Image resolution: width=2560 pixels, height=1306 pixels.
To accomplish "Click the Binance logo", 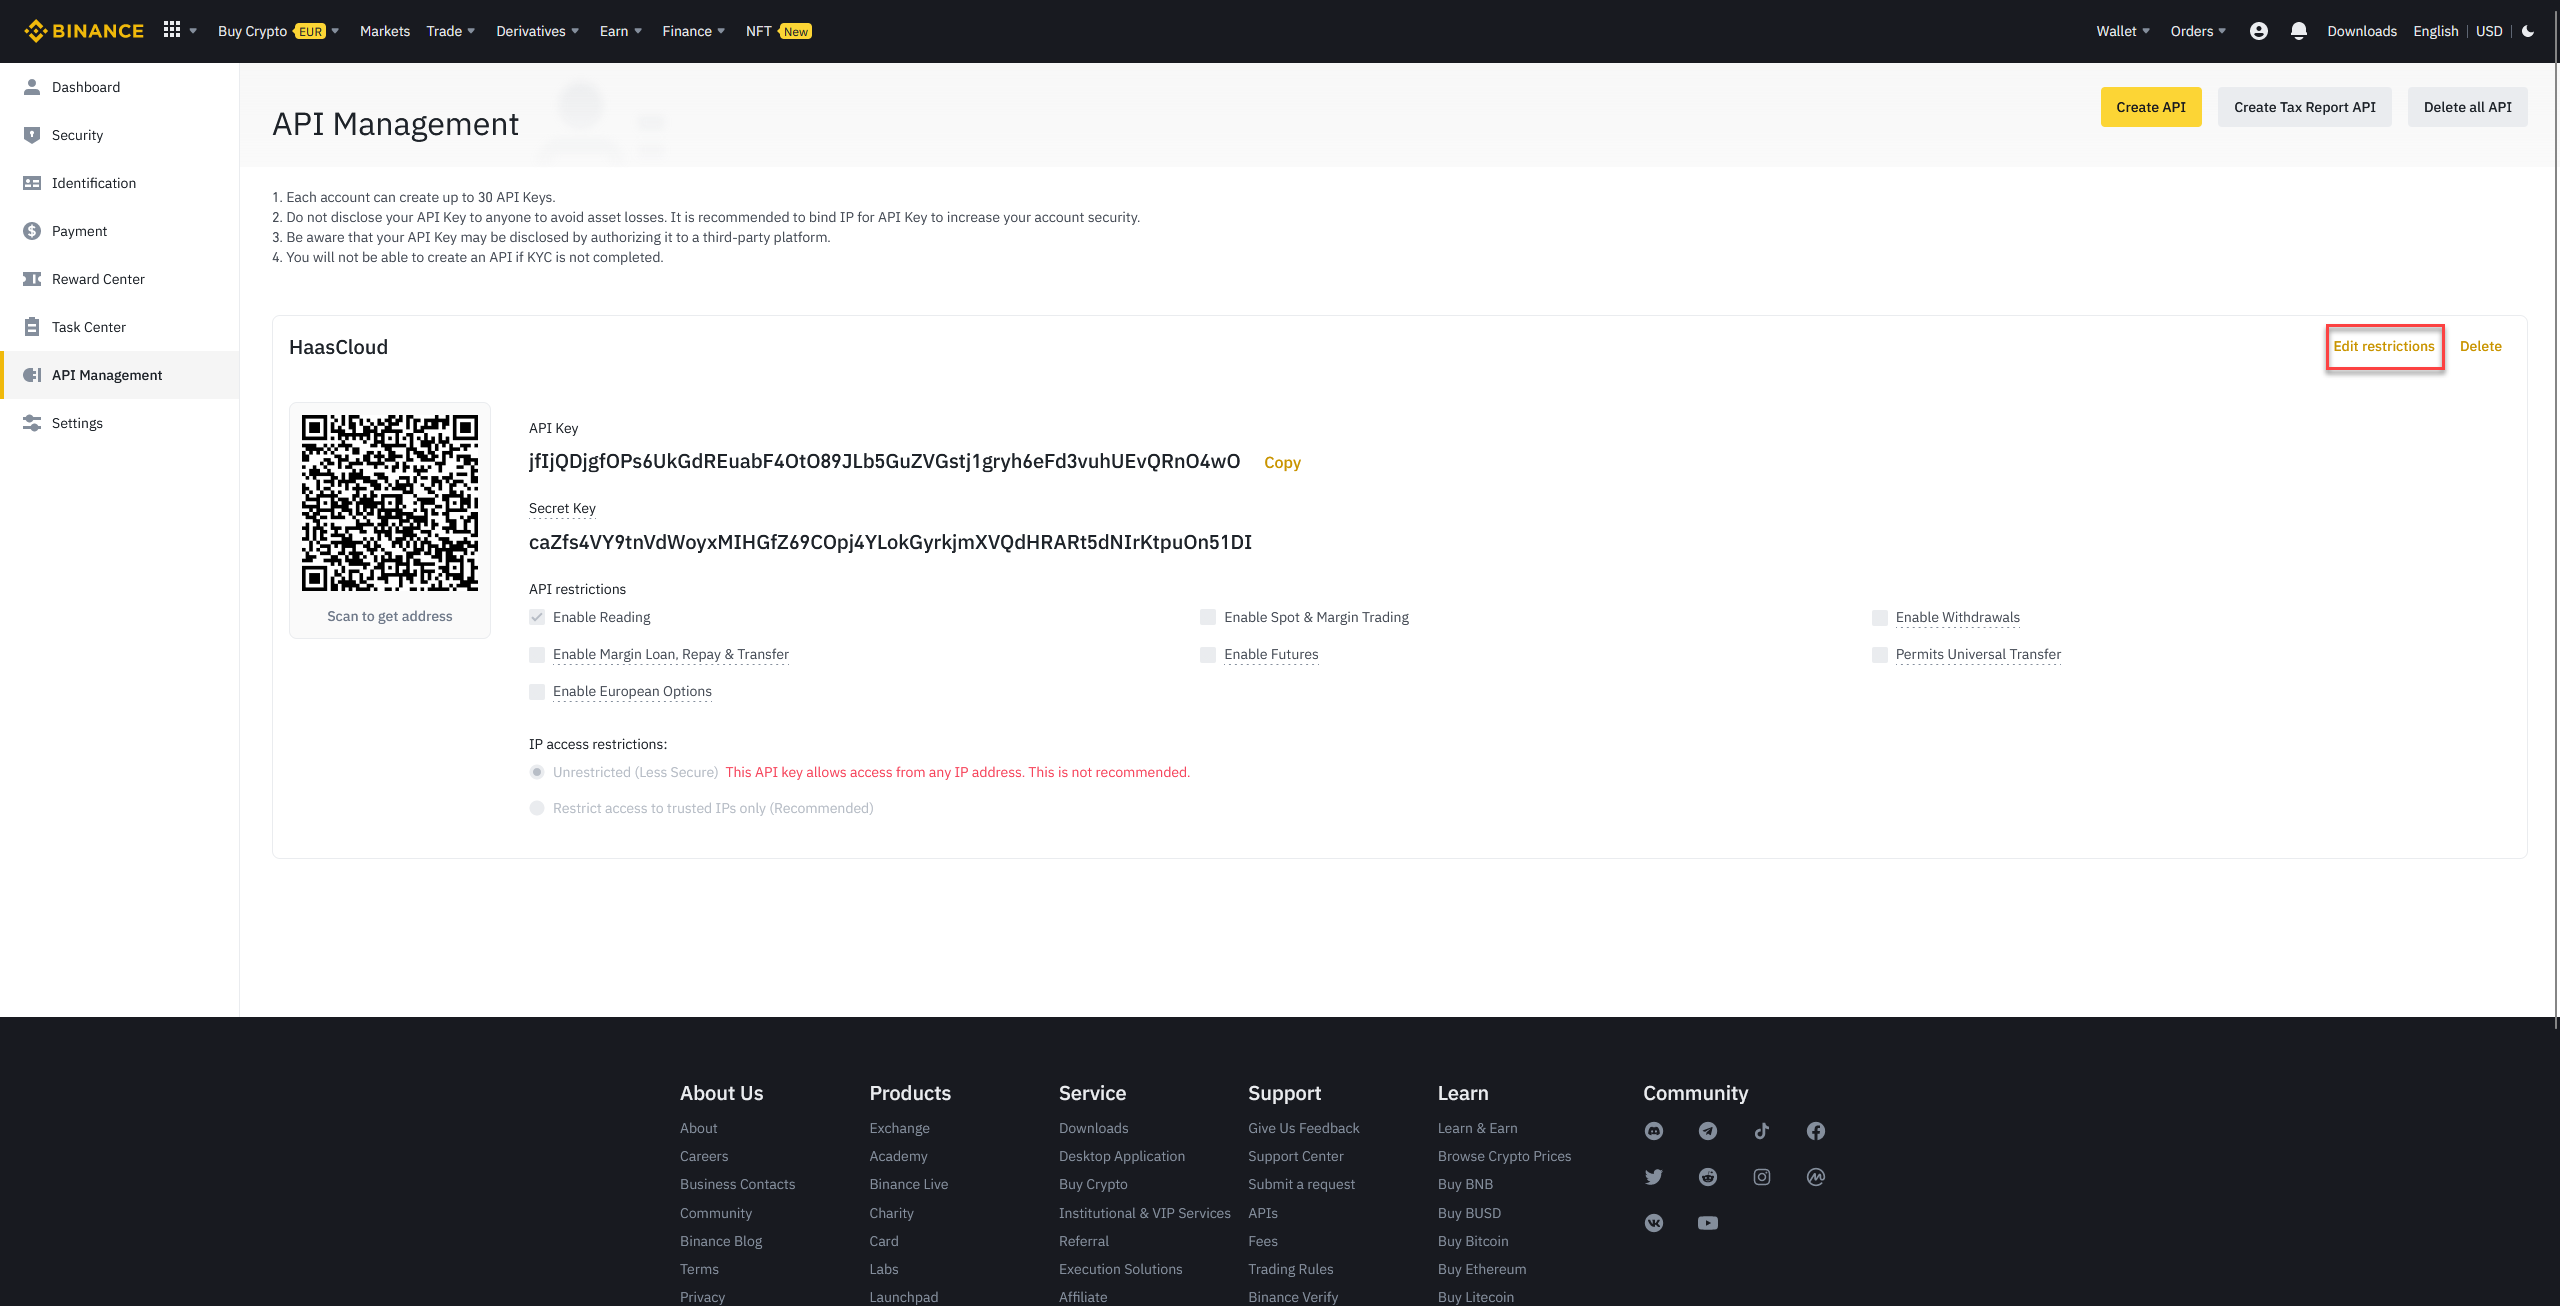I will click(84, 31).
